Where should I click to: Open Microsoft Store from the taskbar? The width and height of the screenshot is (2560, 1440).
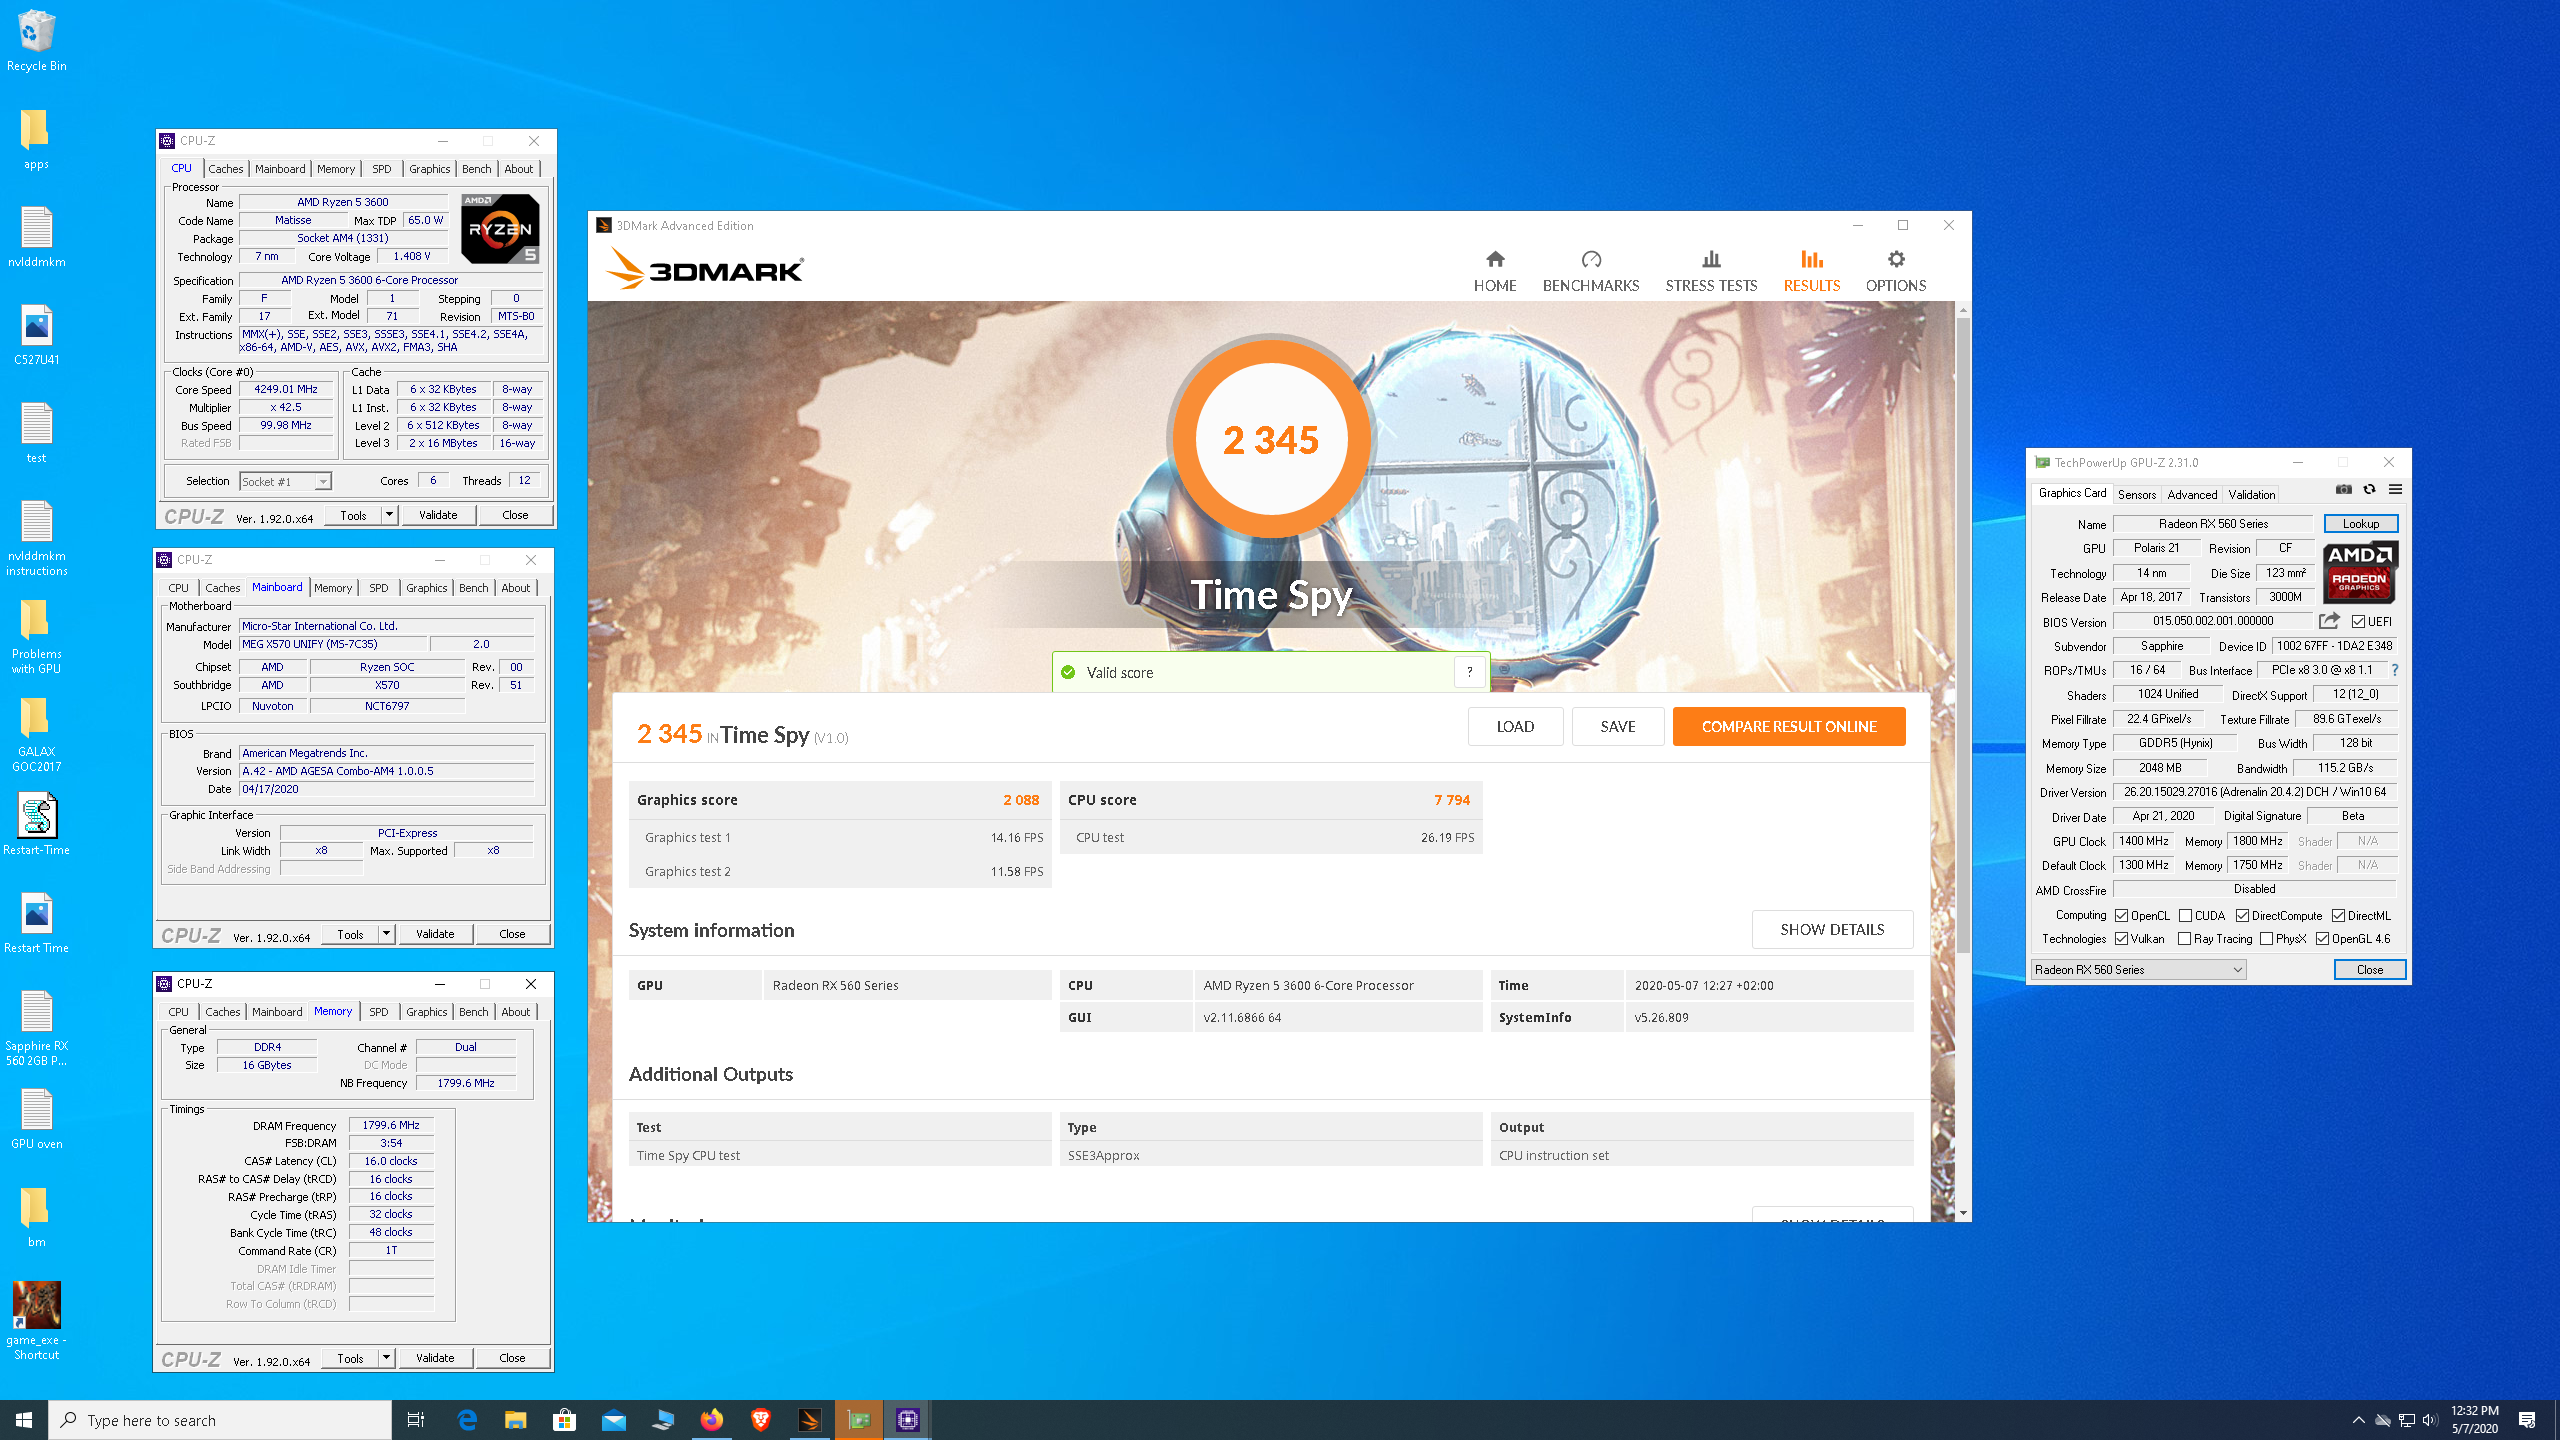pos(564,1420)
